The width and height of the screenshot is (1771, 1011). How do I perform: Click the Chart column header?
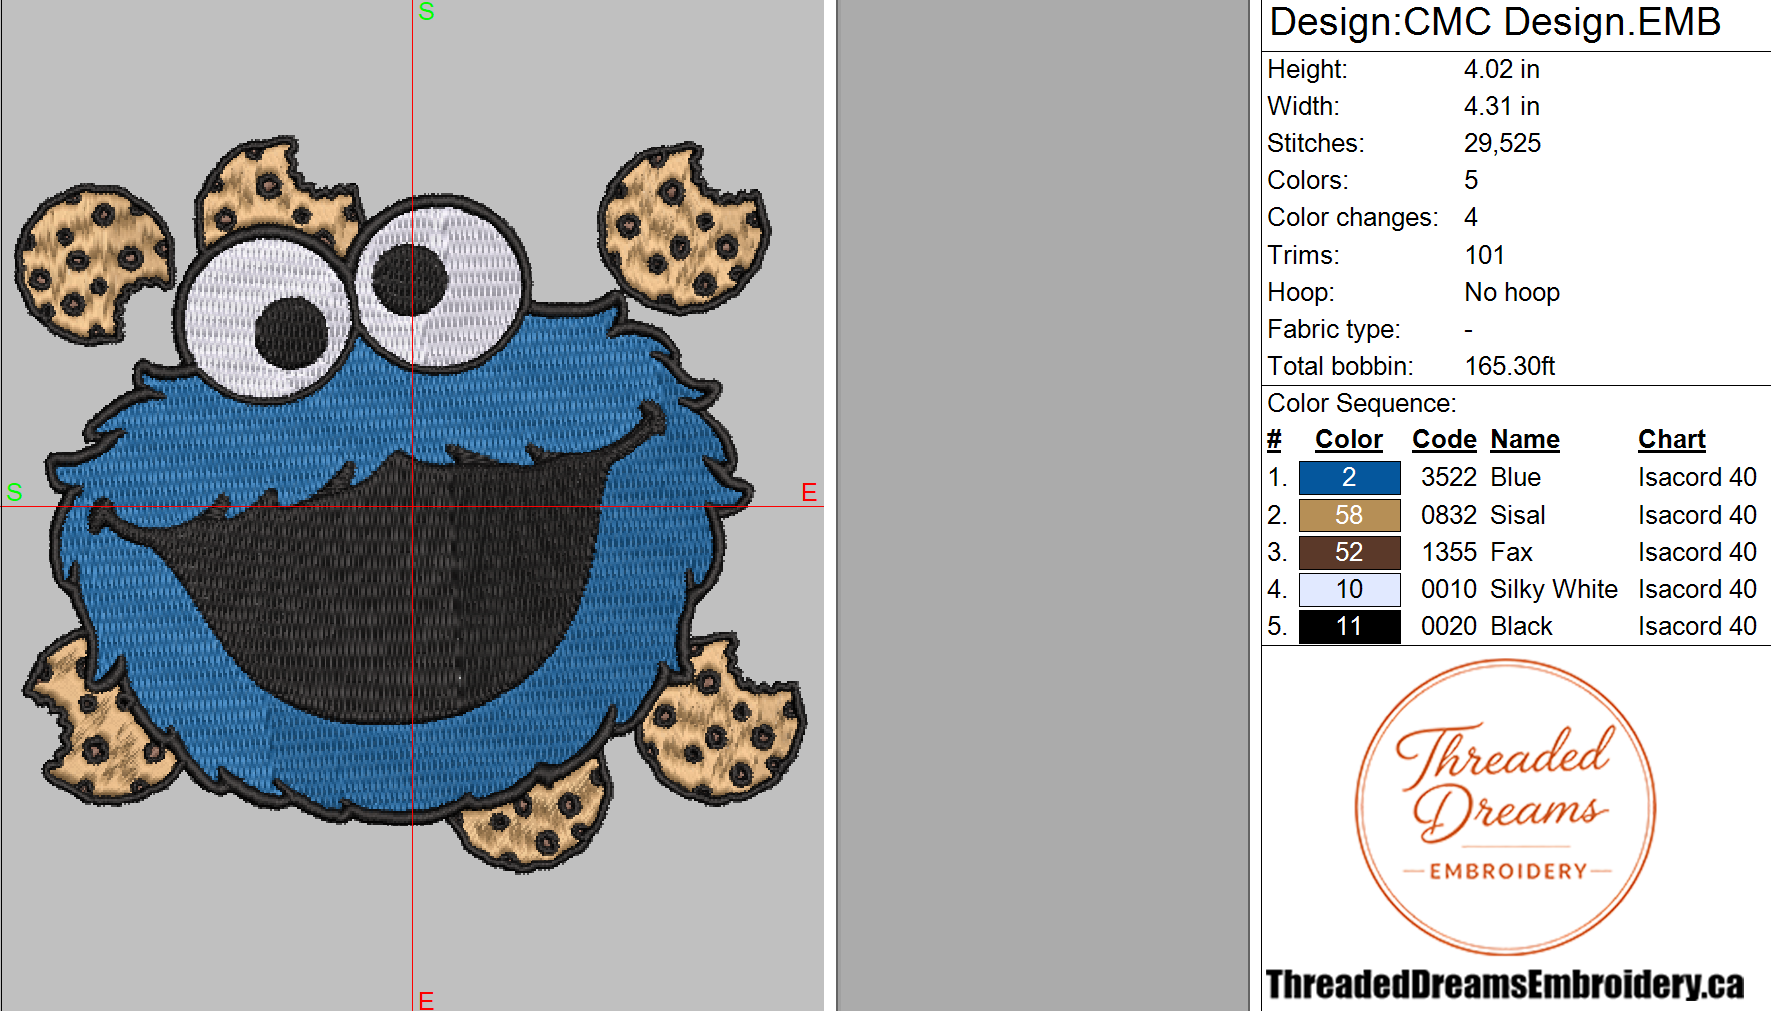pyautogui.click(x=1671, y=439)
